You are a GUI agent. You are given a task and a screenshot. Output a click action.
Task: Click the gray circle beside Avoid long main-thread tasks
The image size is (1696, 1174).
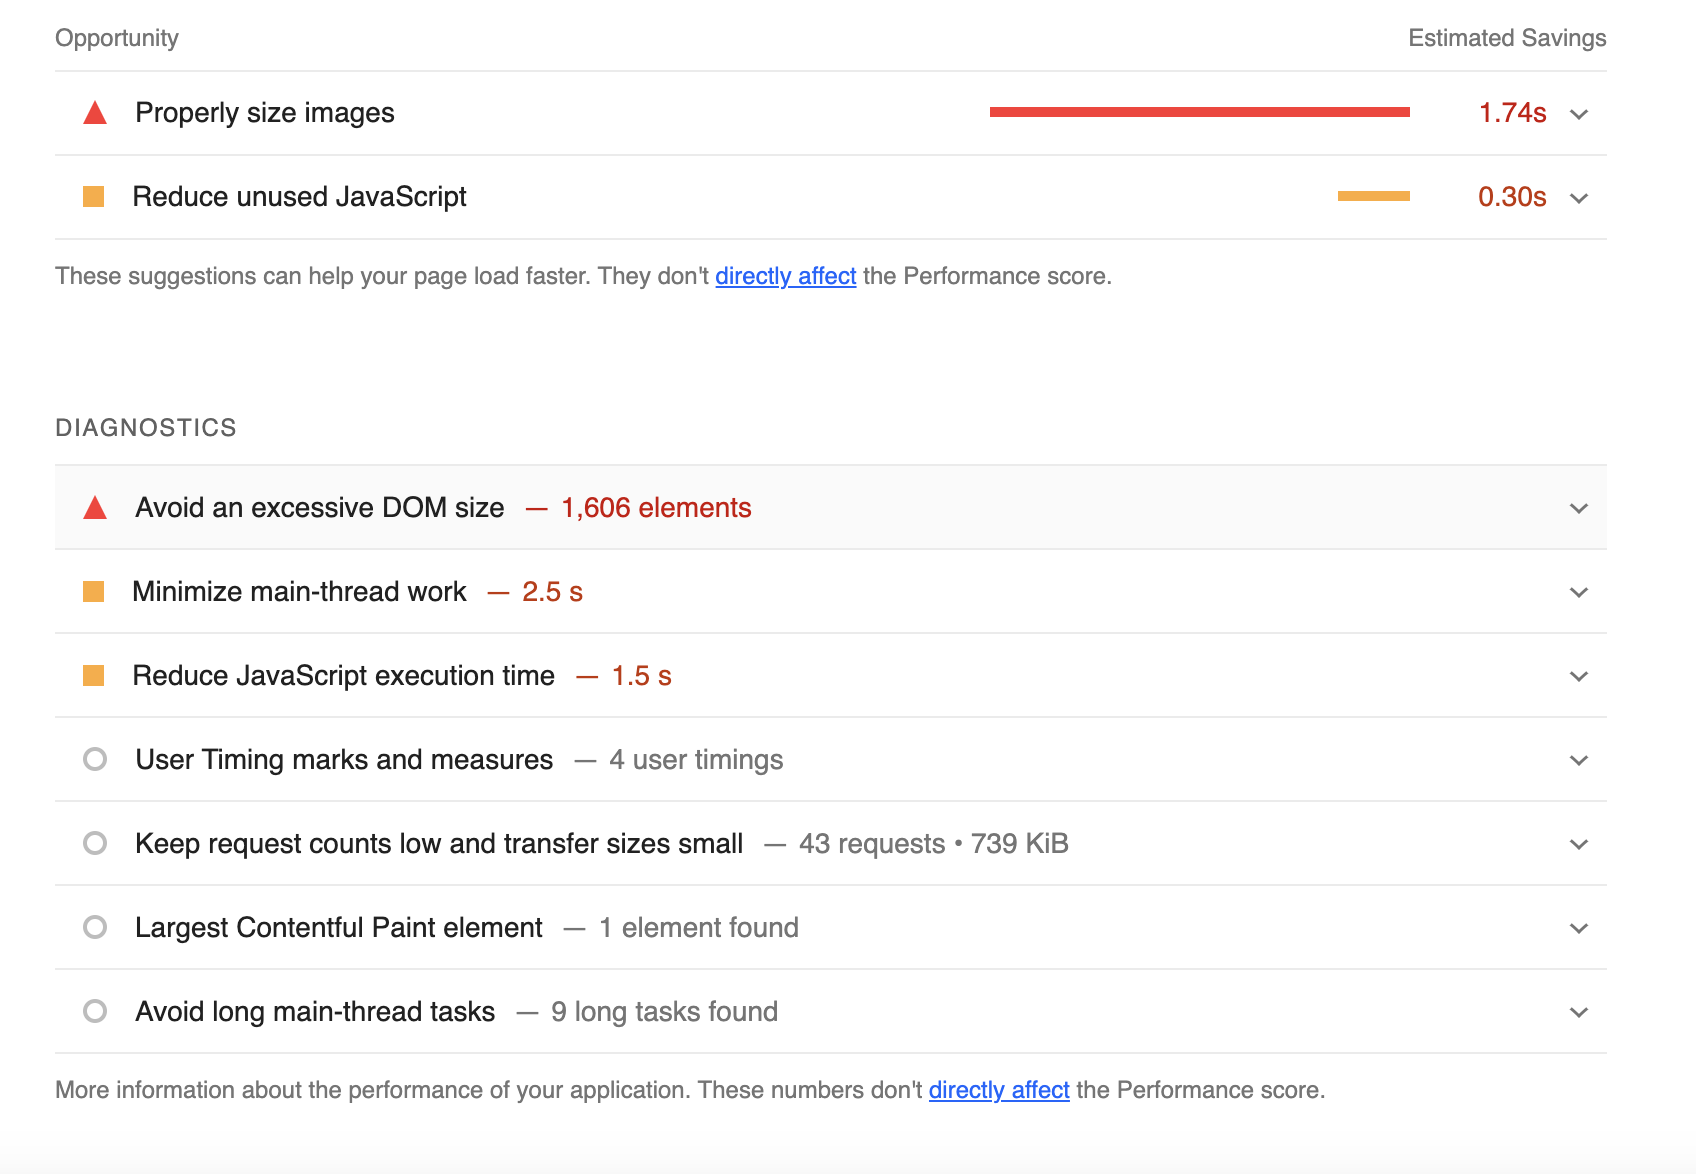click(x=95, y=1011)
